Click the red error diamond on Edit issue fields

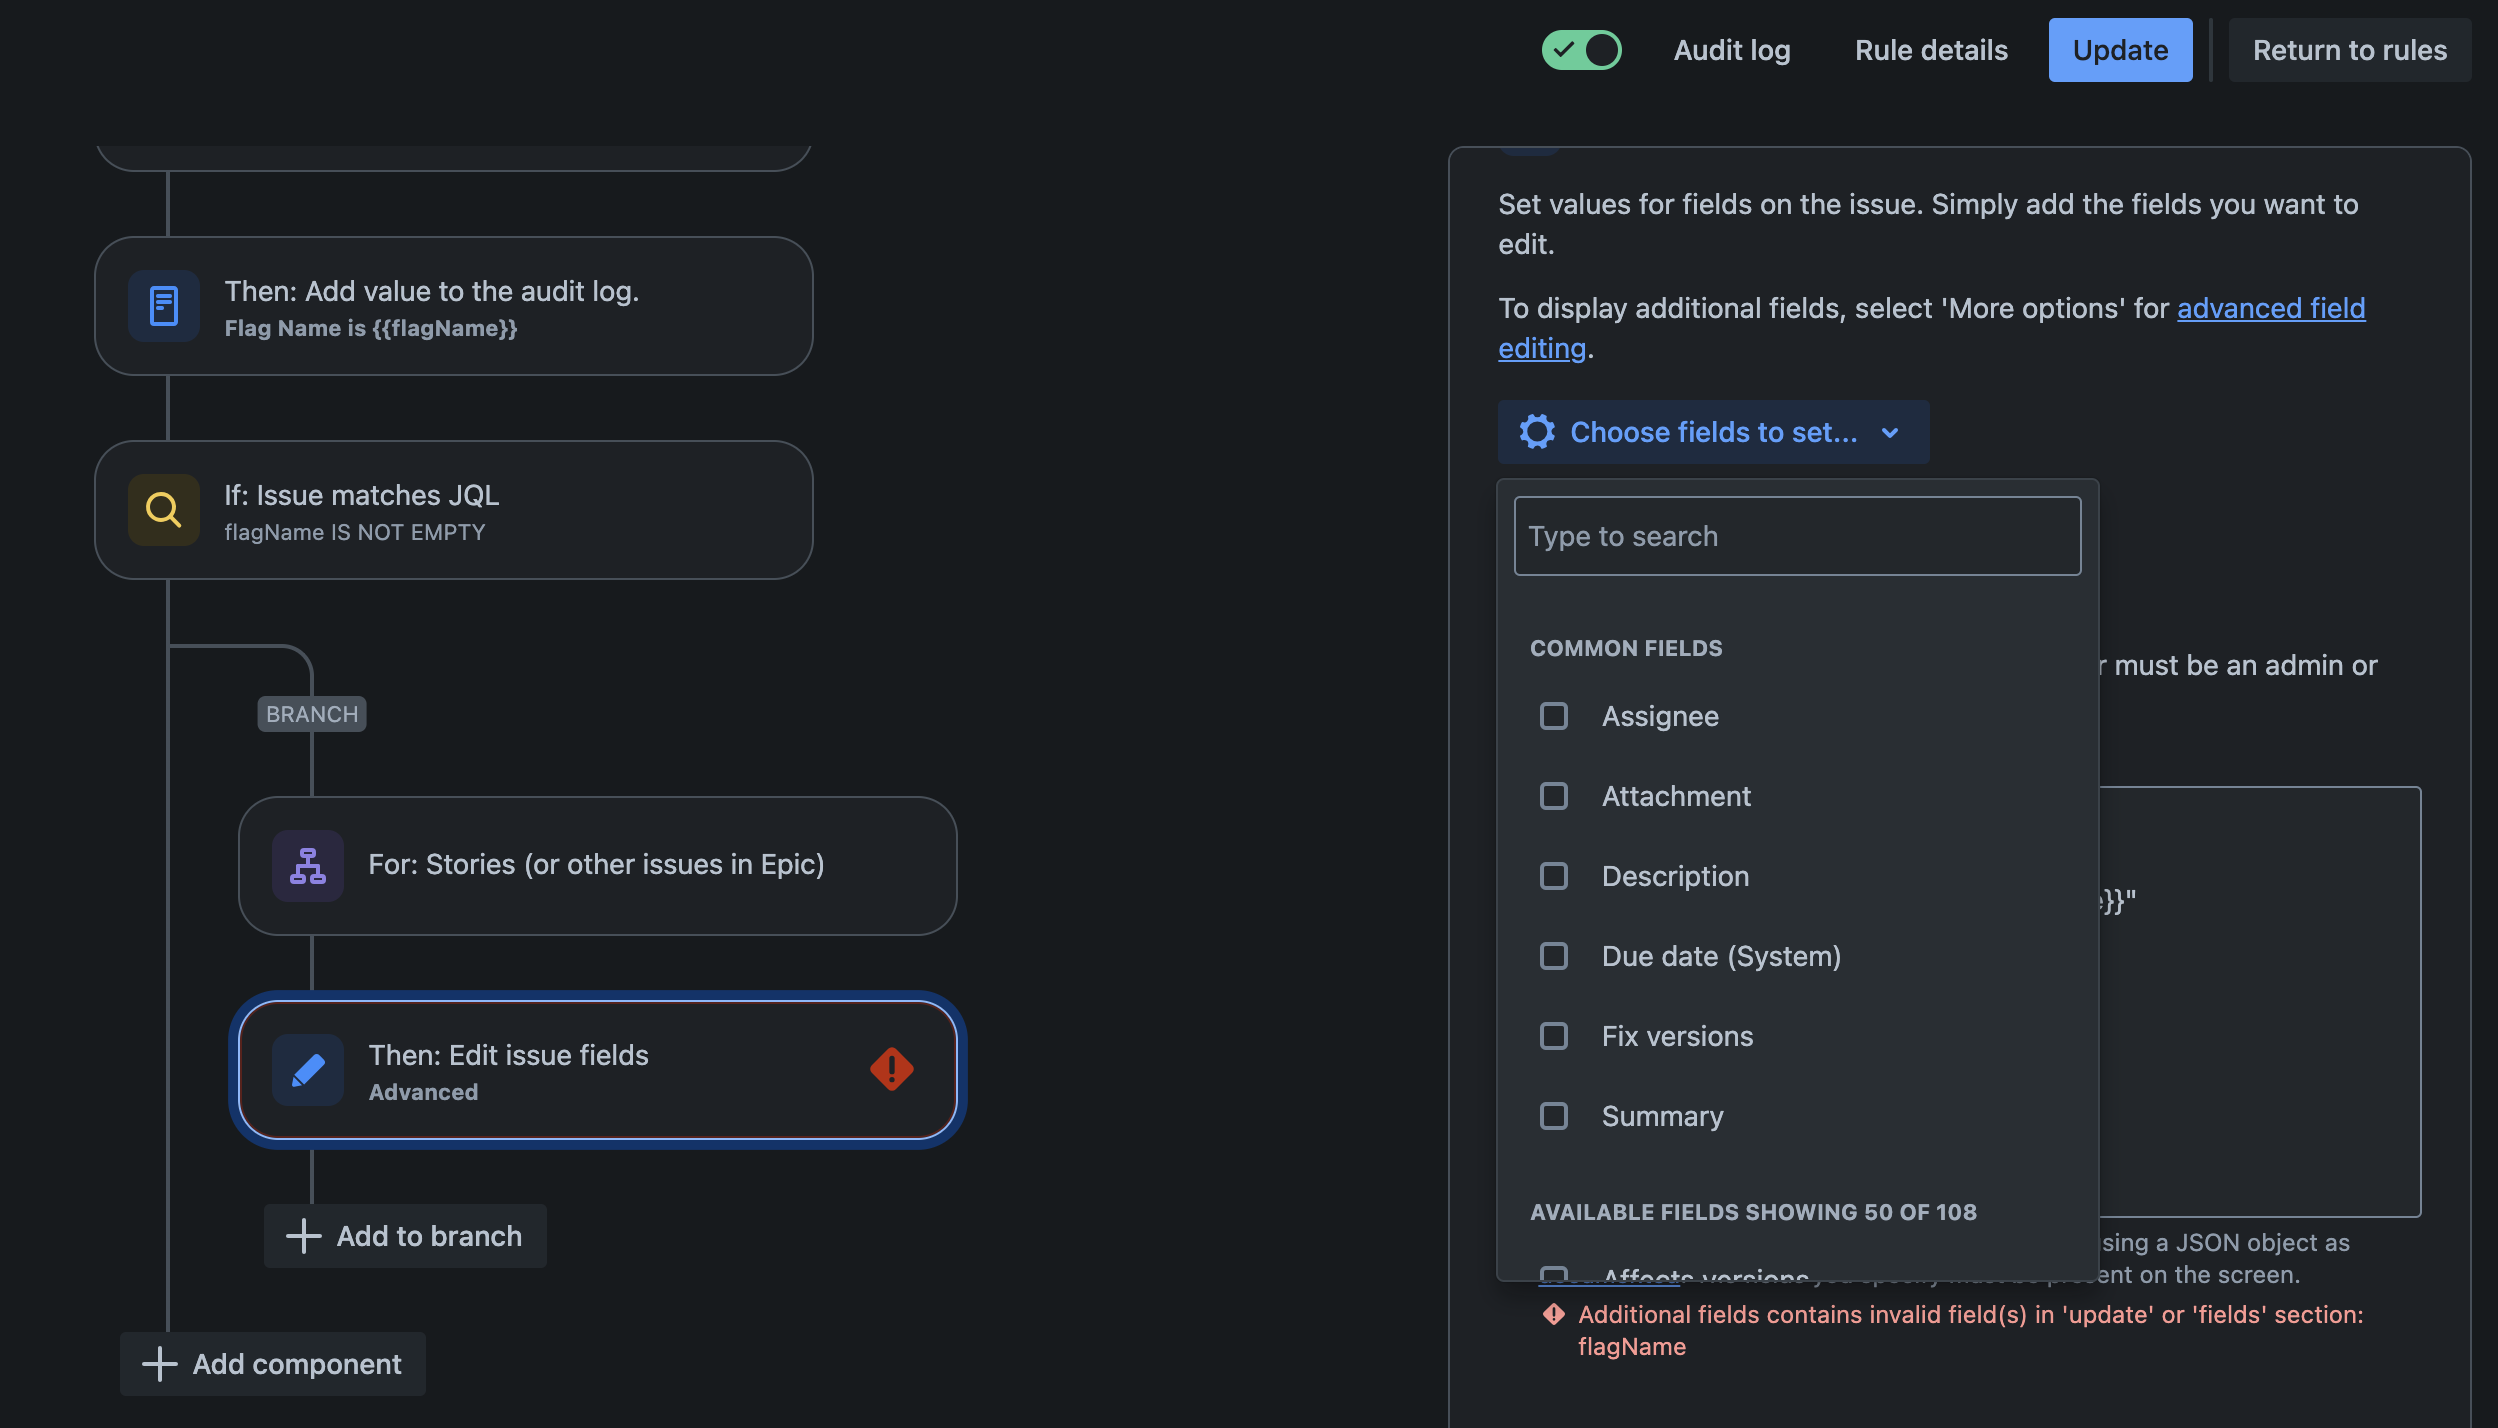[892, 1069]
